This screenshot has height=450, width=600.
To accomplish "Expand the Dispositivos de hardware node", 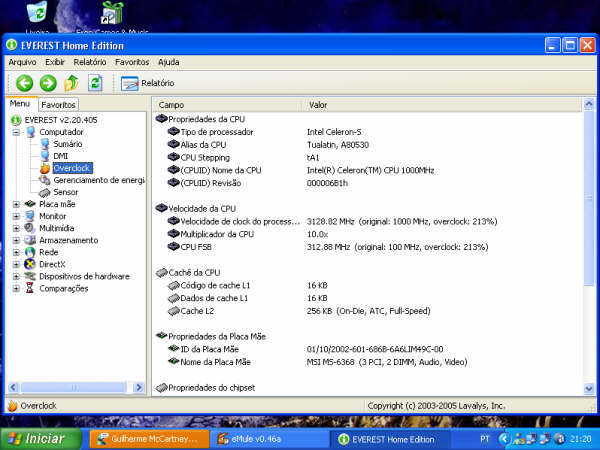I will (16, 277).
